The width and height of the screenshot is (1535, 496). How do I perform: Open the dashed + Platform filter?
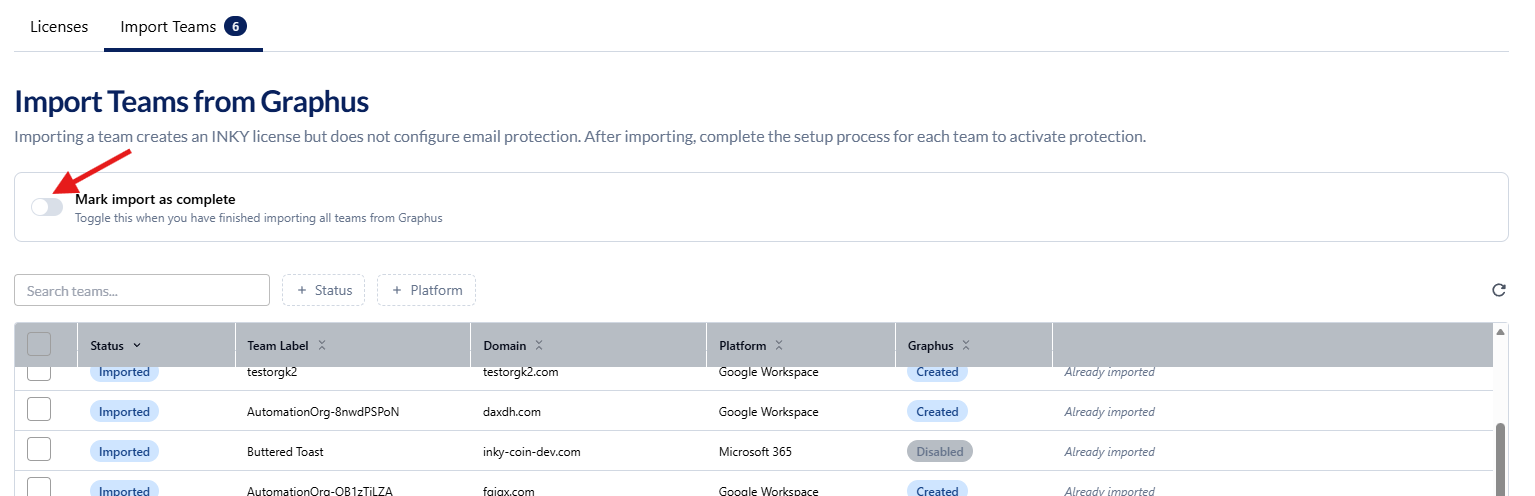(426, 290)
